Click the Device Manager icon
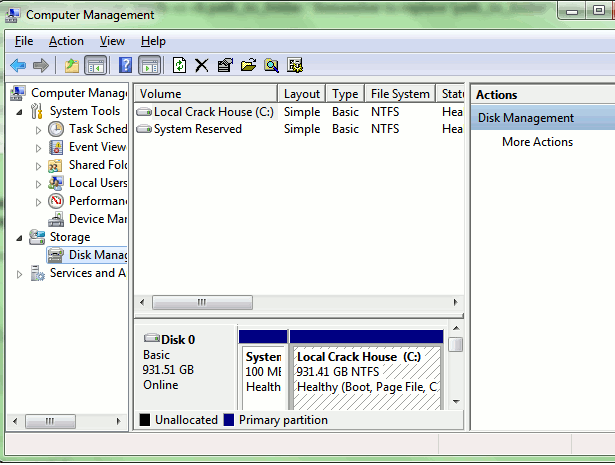This screenshot has height=465, width=615. click(56, 219)
